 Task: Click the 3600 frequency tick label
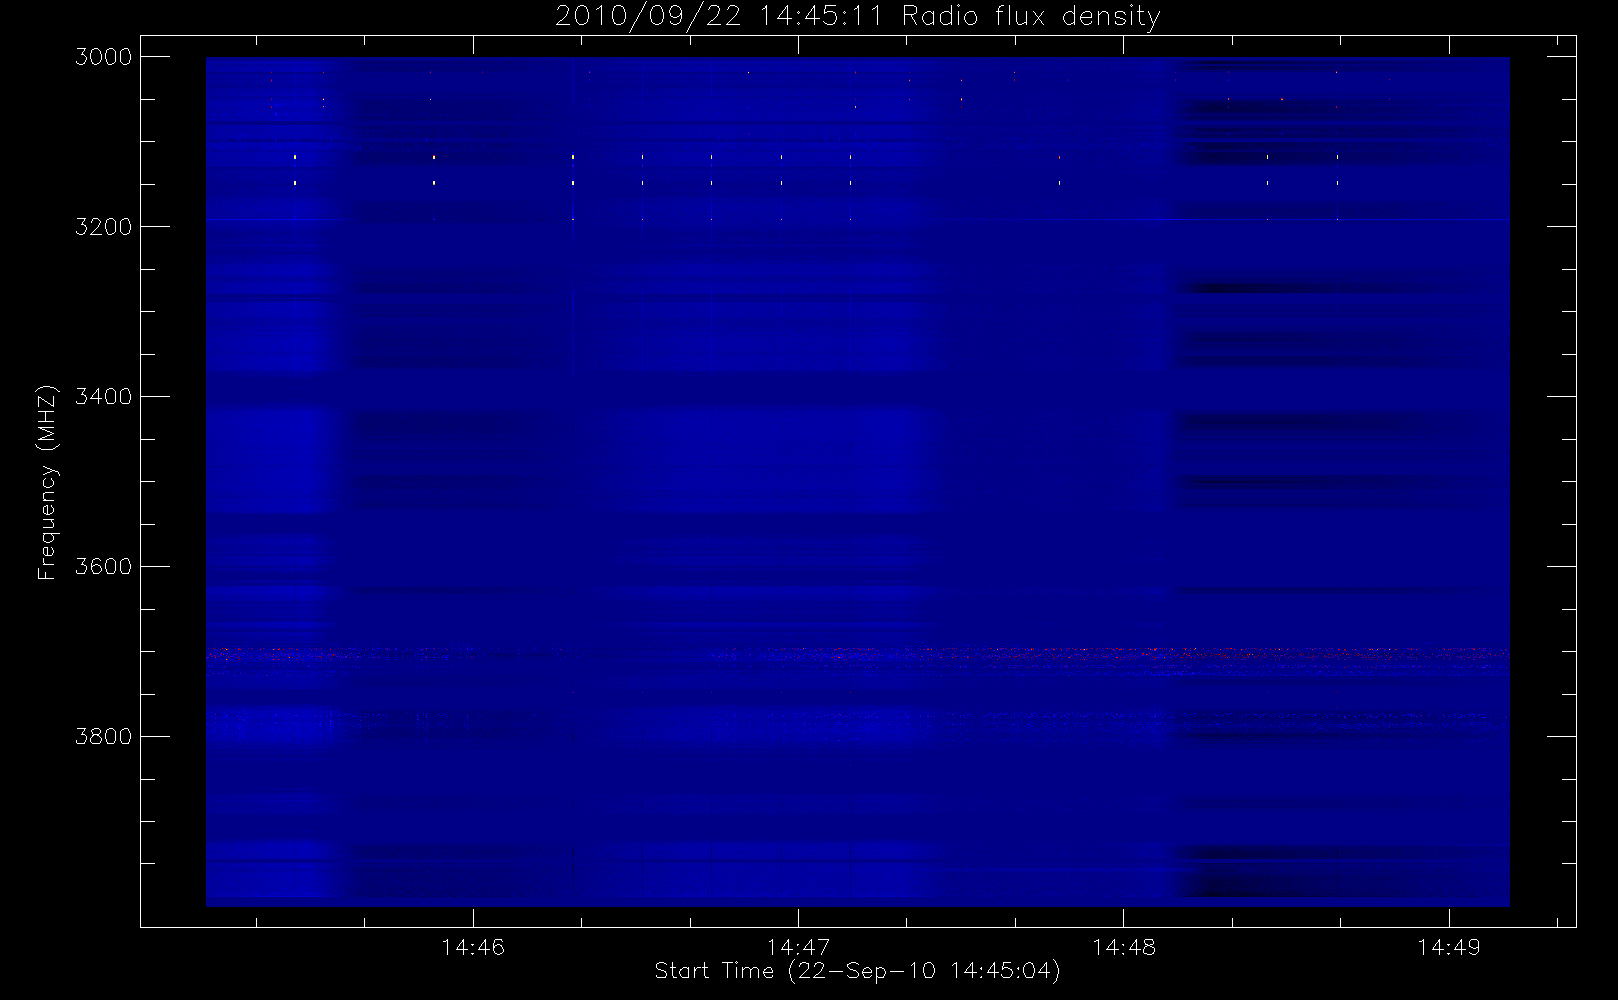click(x=104, y=567)
